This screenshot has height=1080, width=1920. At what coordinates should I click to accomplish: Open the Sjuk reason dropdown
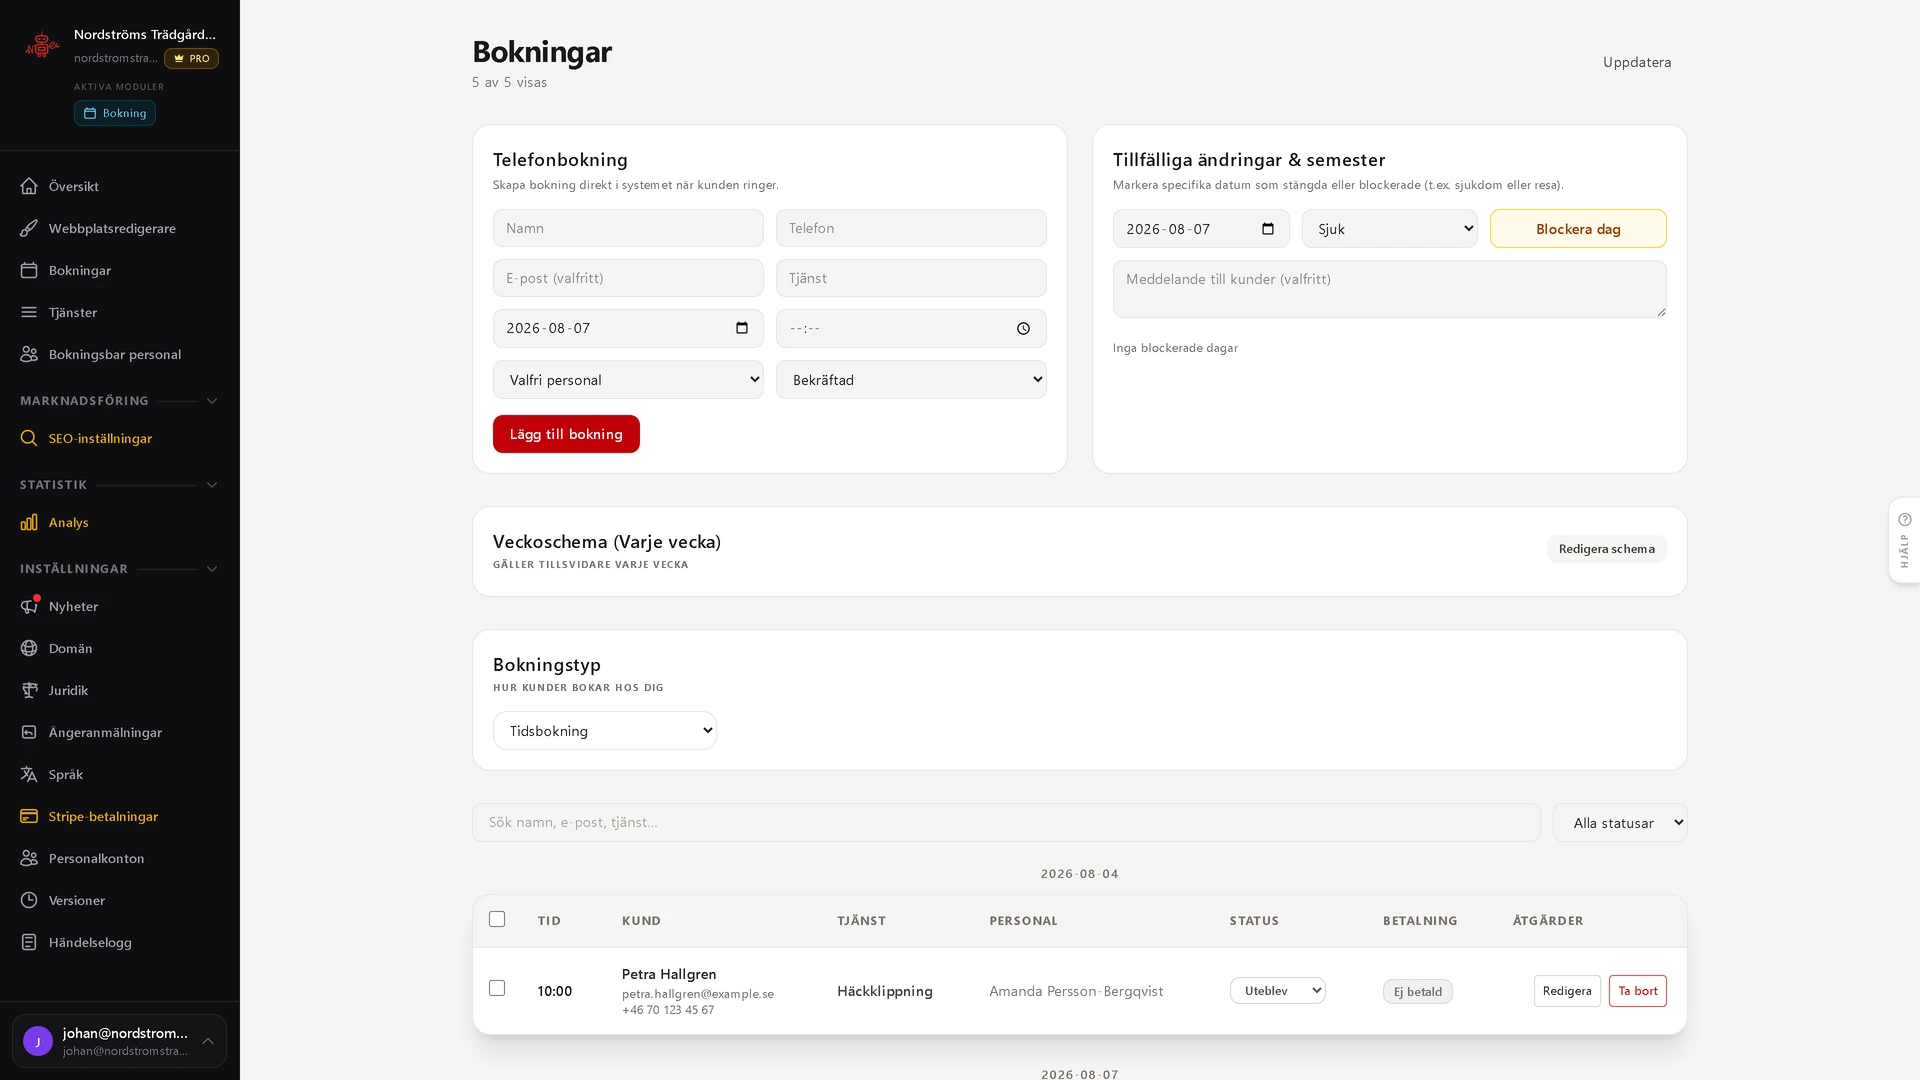[1389, 229]
